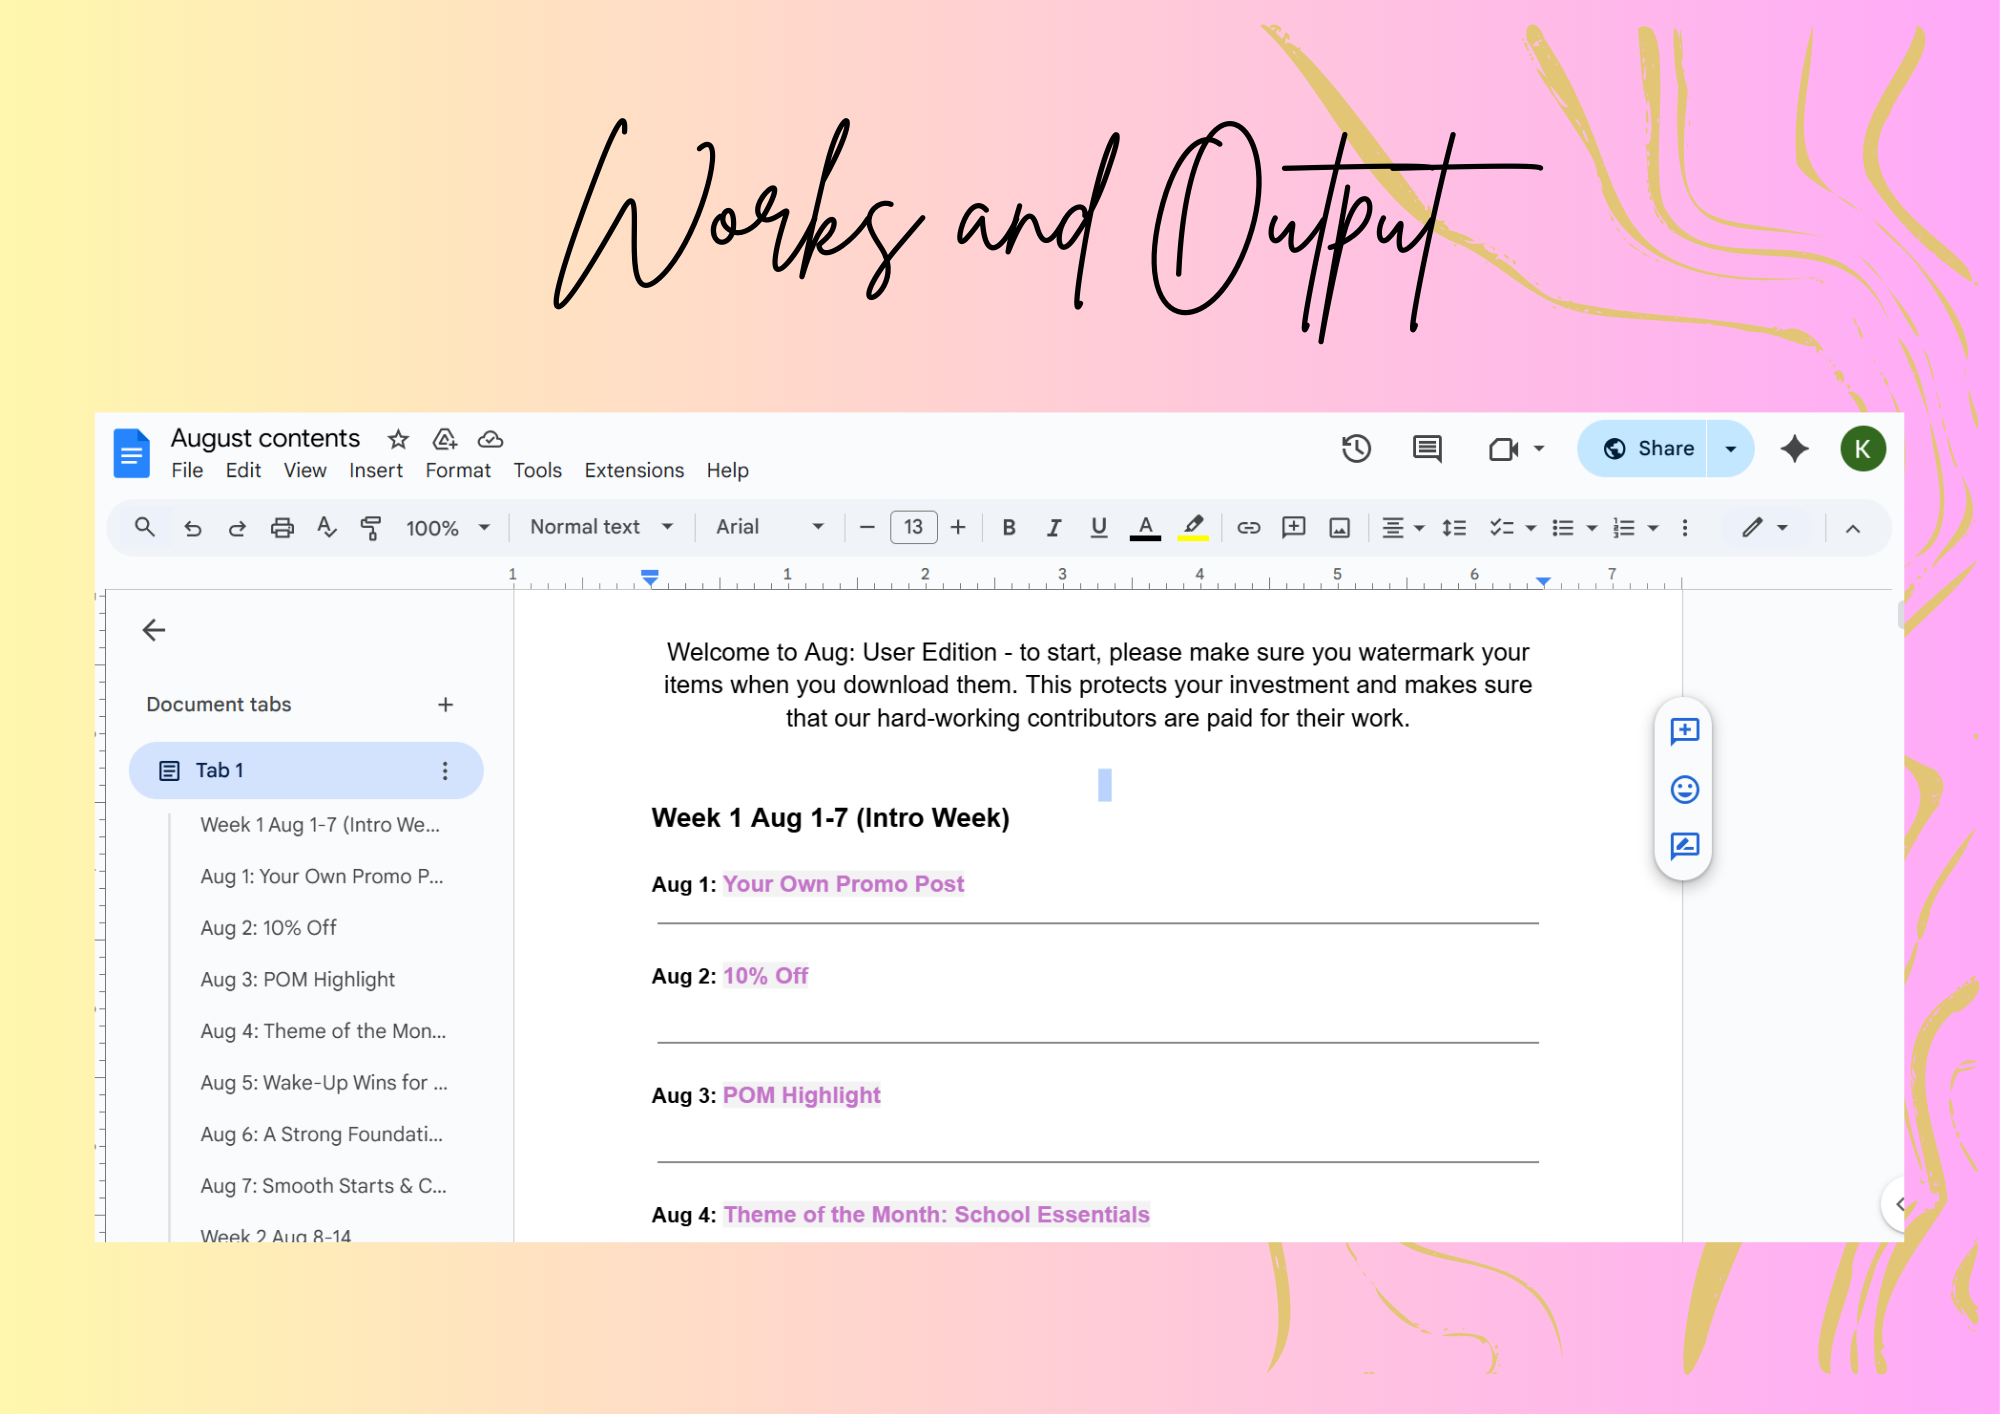Click the insert link icon
Screen dimensions: 2000x1414
coord(1248,527)
